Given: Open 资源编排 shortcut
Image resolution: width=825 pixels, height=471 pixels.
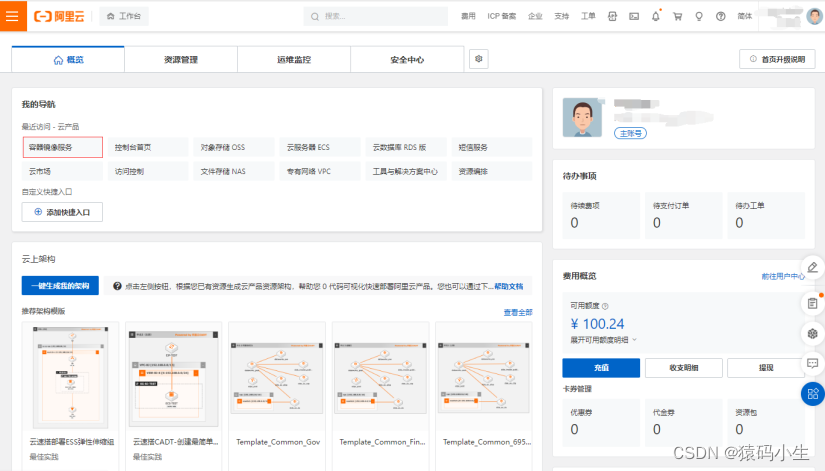Looking at the screenshot, I should 491,172.
